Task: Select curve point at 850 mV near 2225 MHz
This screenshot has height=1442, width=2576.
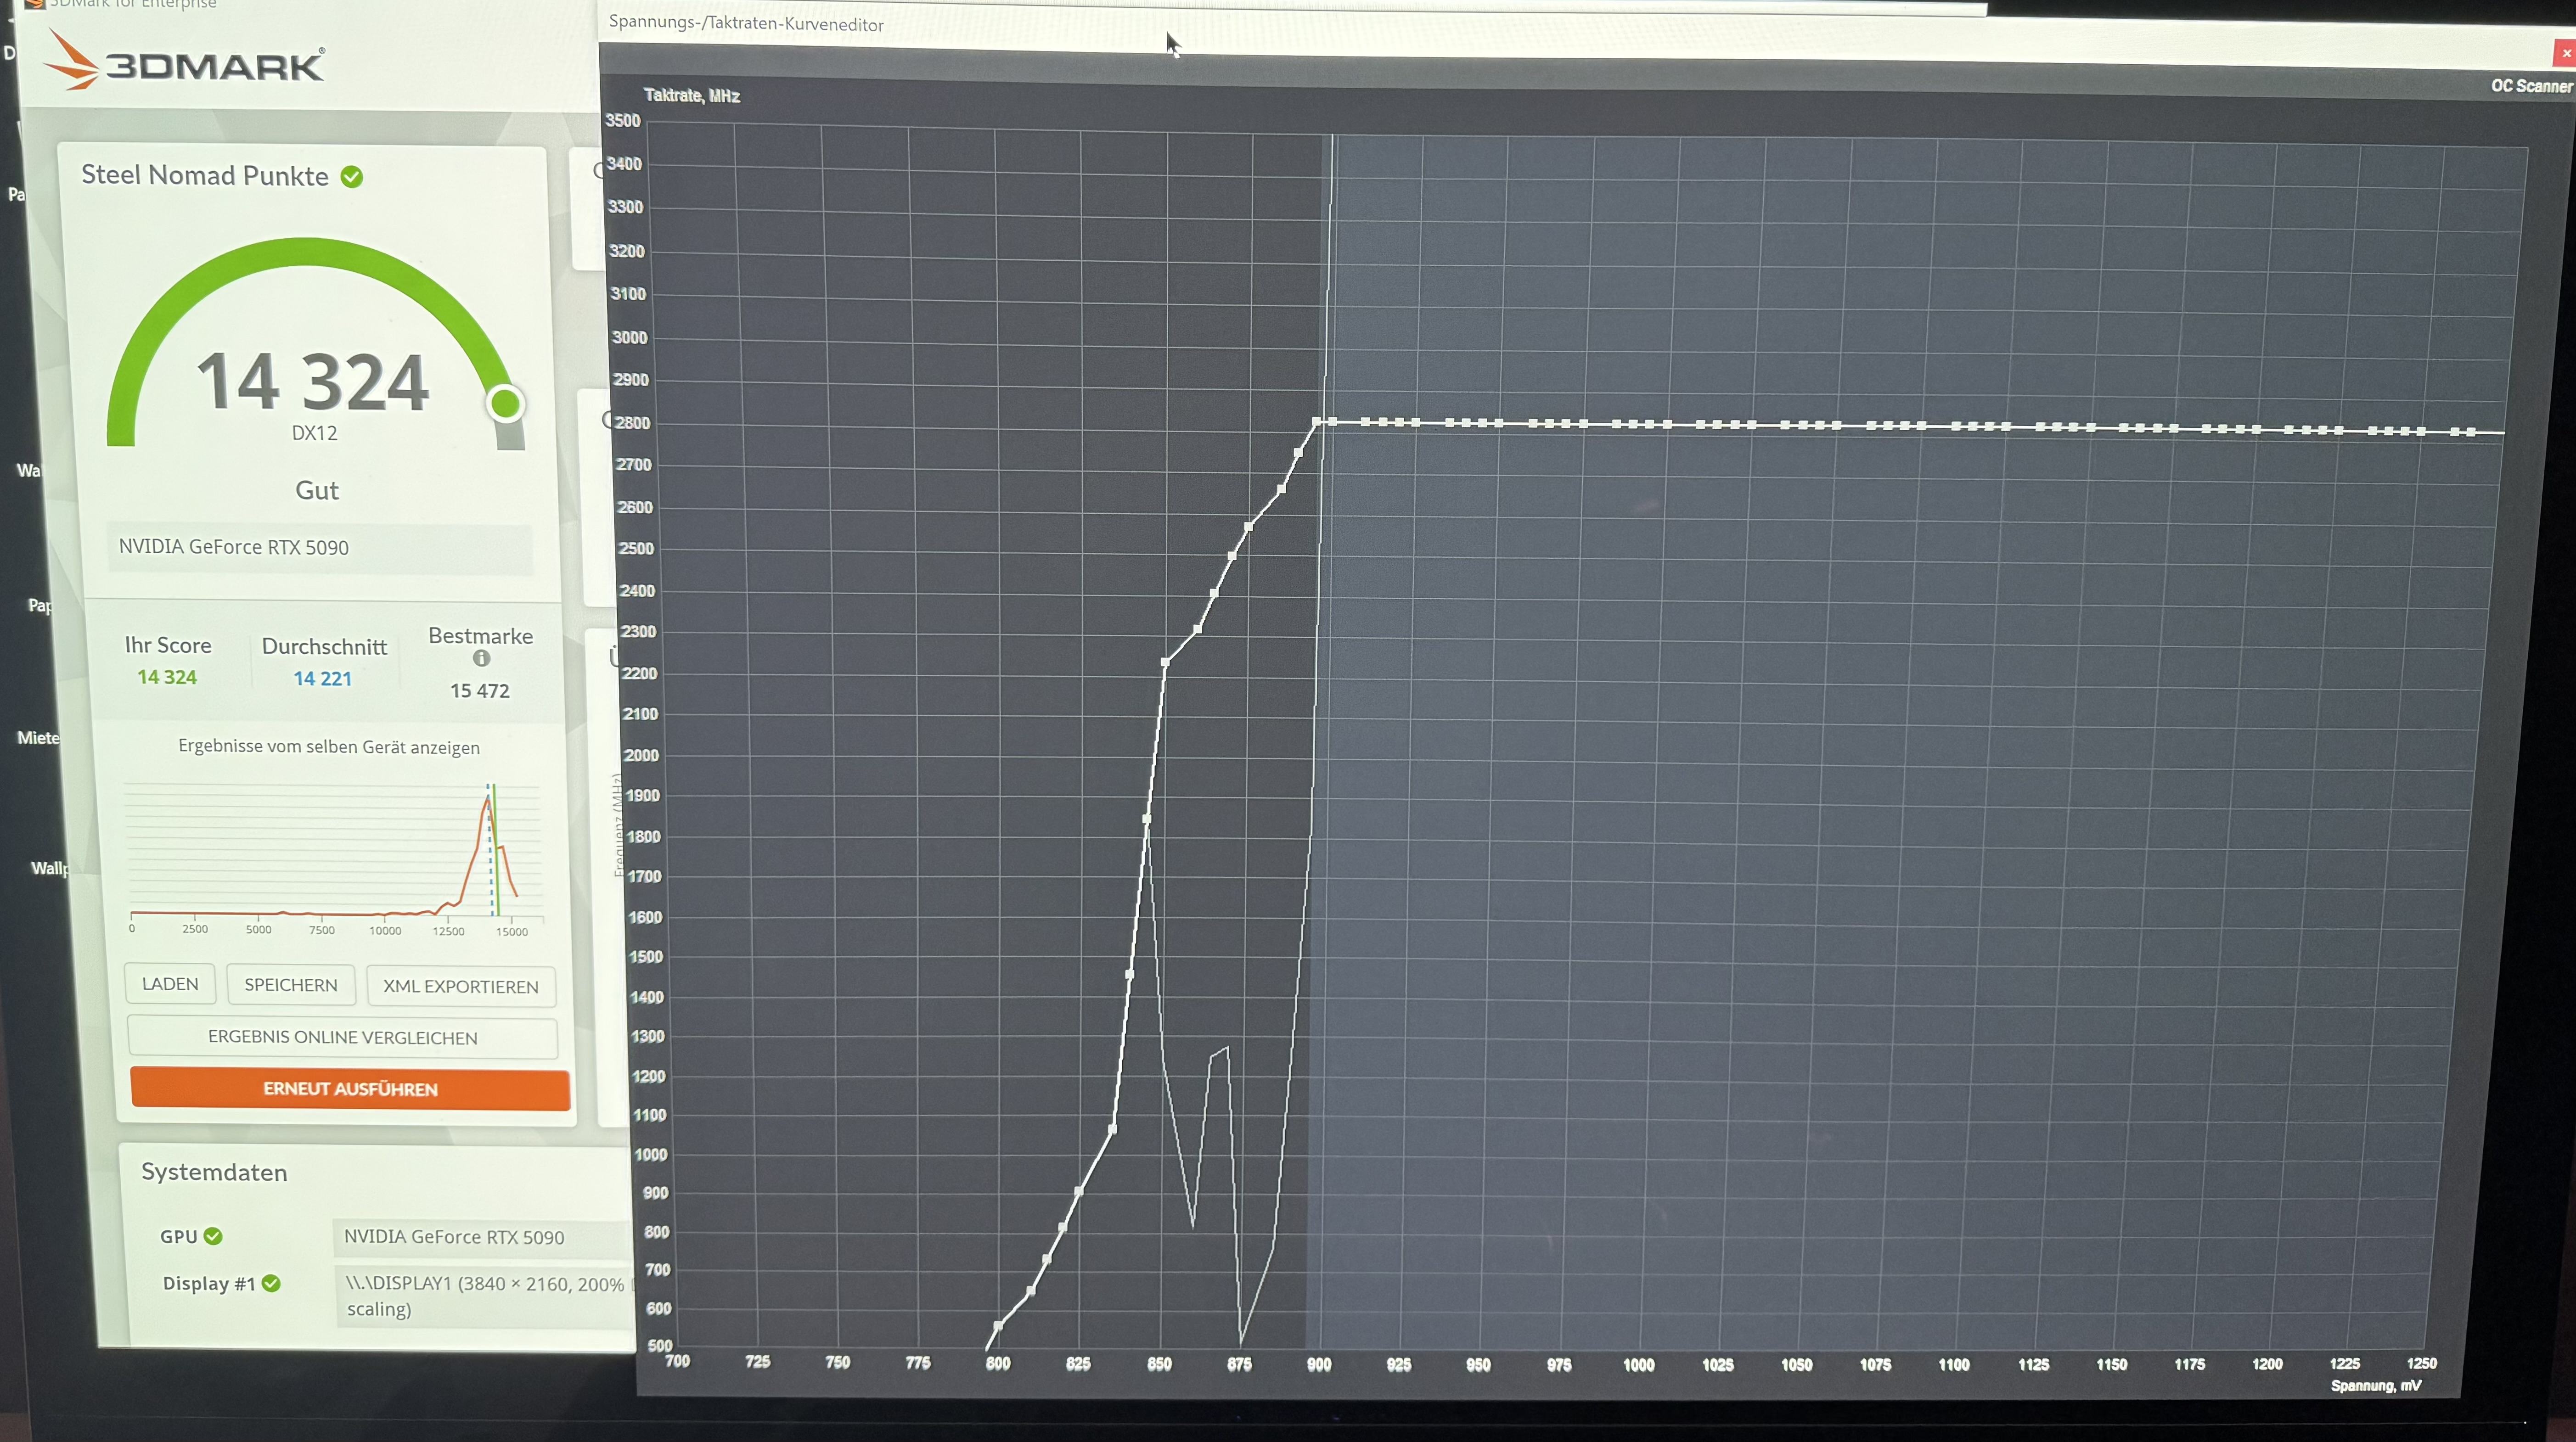Action: [x=1165, y=662]
